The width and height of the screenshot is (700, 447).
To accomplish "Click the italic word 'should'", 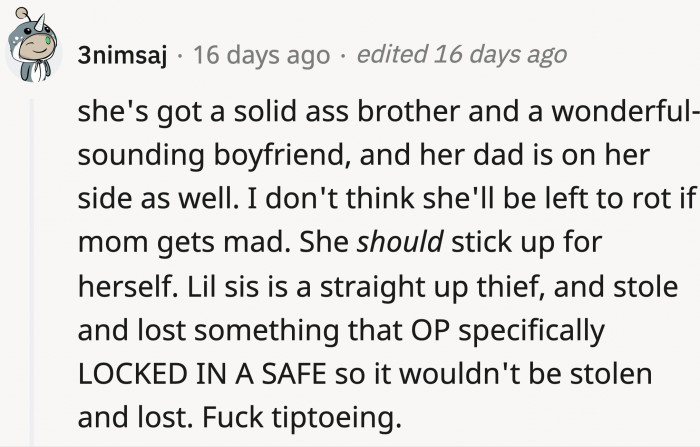I will click(400, 242).
